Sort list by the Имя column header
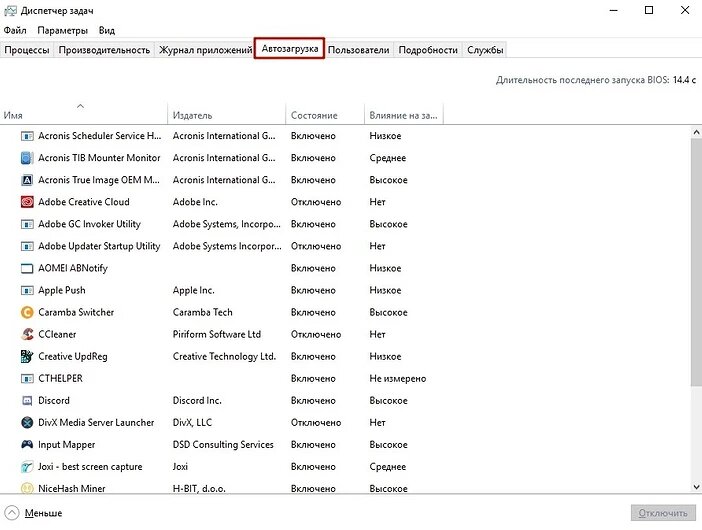Screen dimensions: 702x530 (84, 113)
